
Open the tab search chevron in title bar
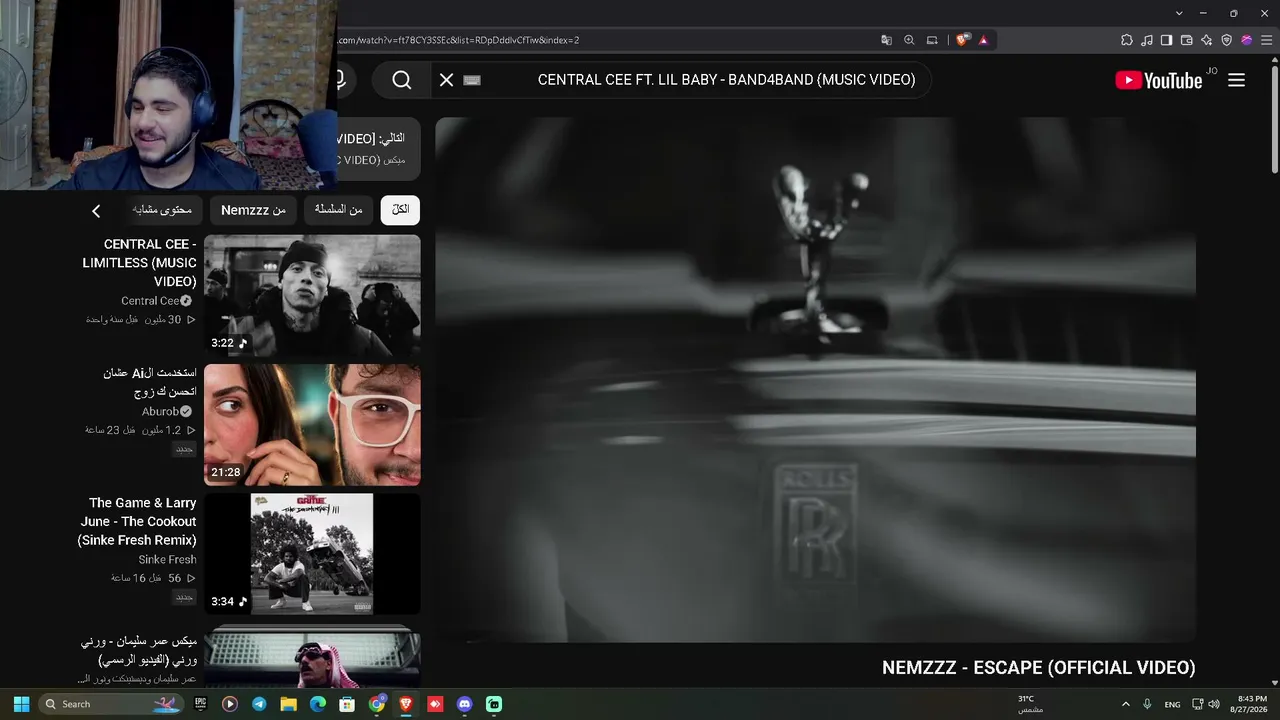tap(1179, 13)
